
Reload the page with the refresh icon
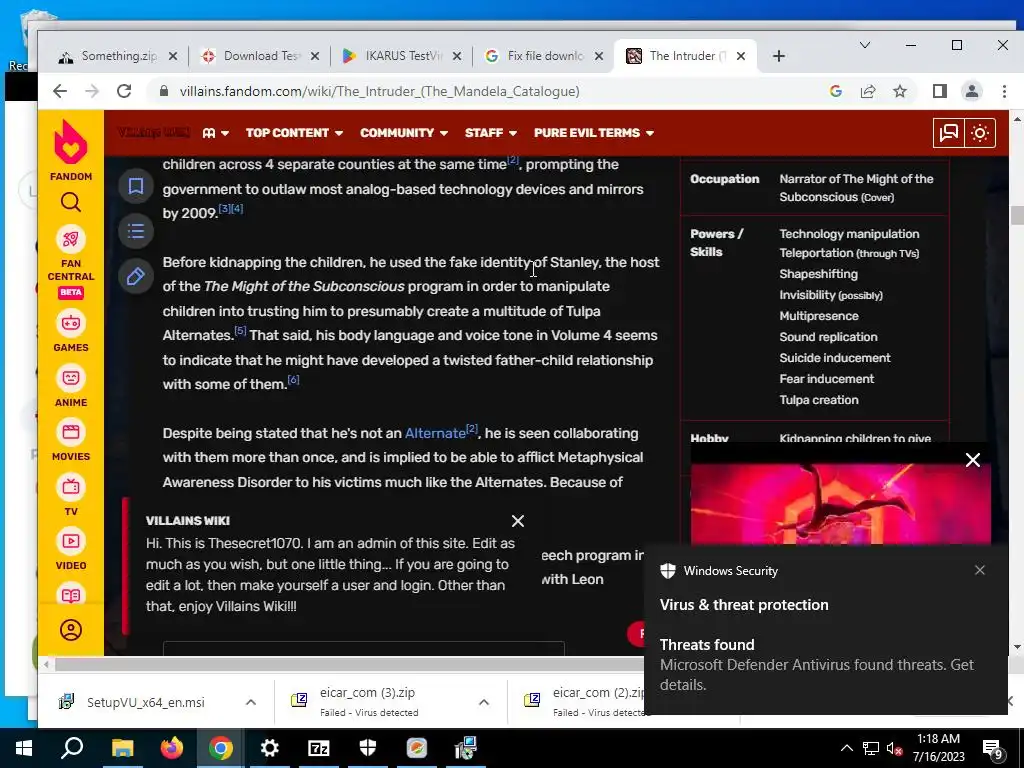pyautogui.click(x=124, y=91)
